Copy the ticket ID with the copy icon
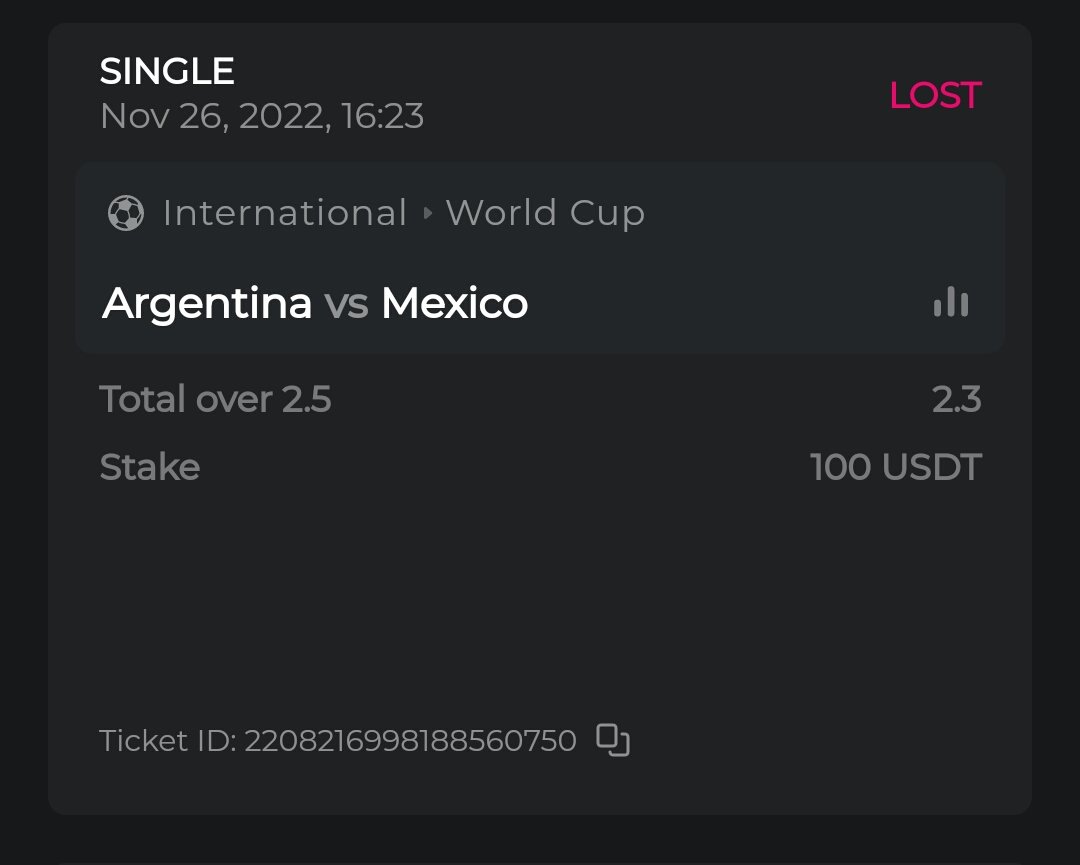The image size is (1080, 865). coord(613,740)
